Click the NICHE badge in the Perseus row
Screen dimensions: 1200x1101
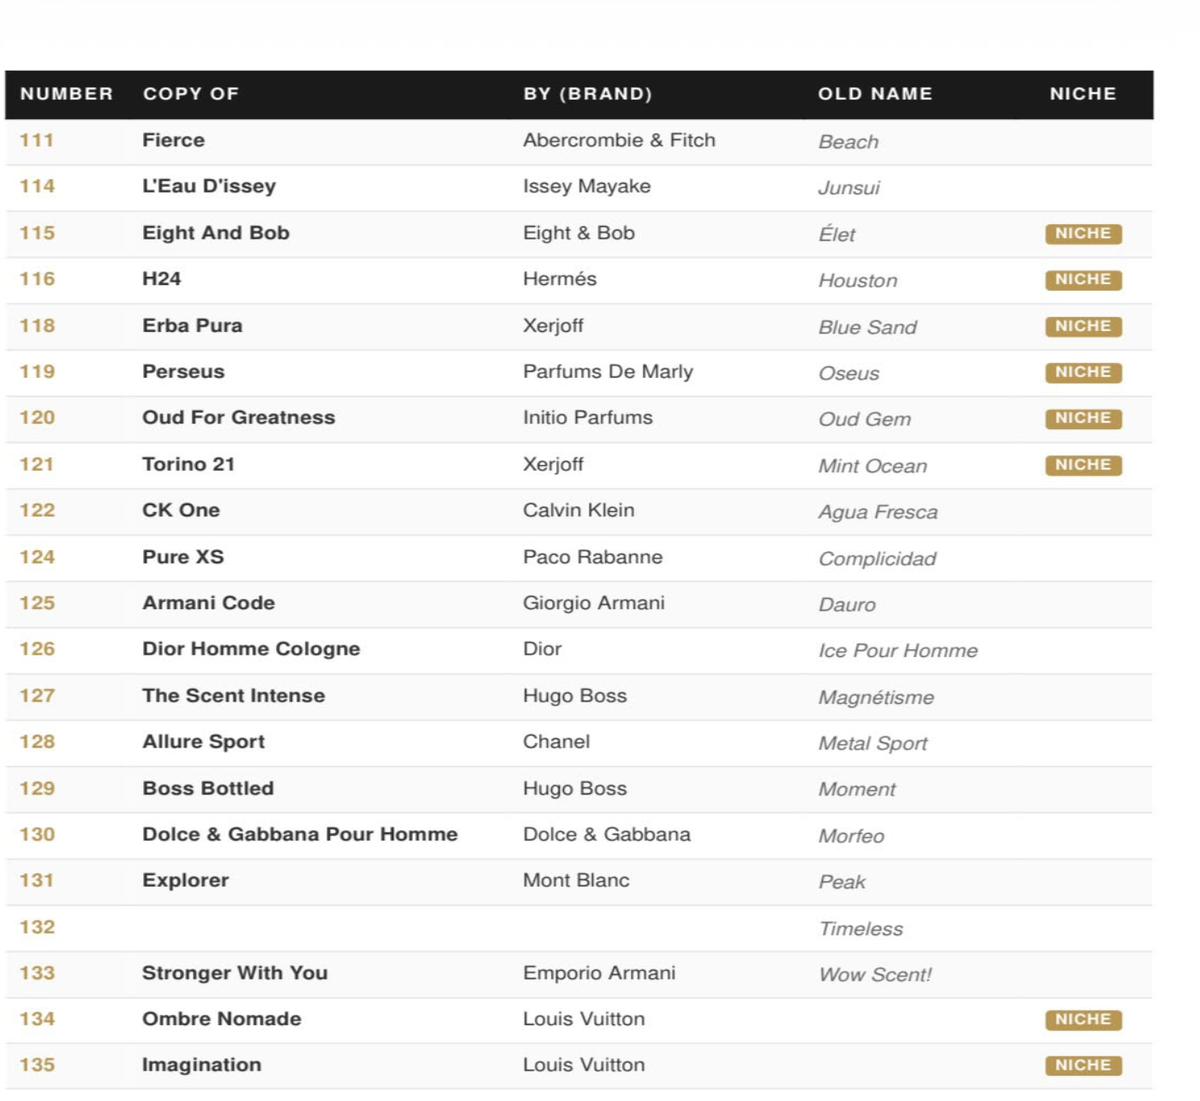[x=1083, y=372]
